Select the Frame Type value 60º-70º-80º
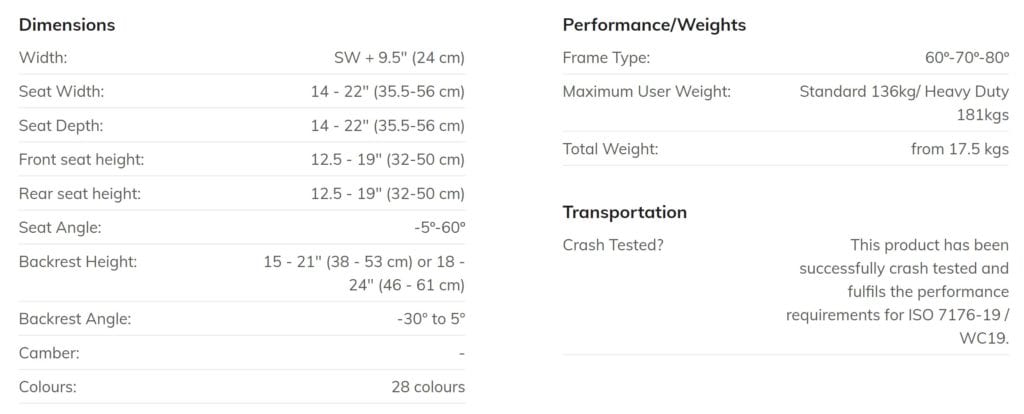1024x414 pixels. (x=967, y=58)
